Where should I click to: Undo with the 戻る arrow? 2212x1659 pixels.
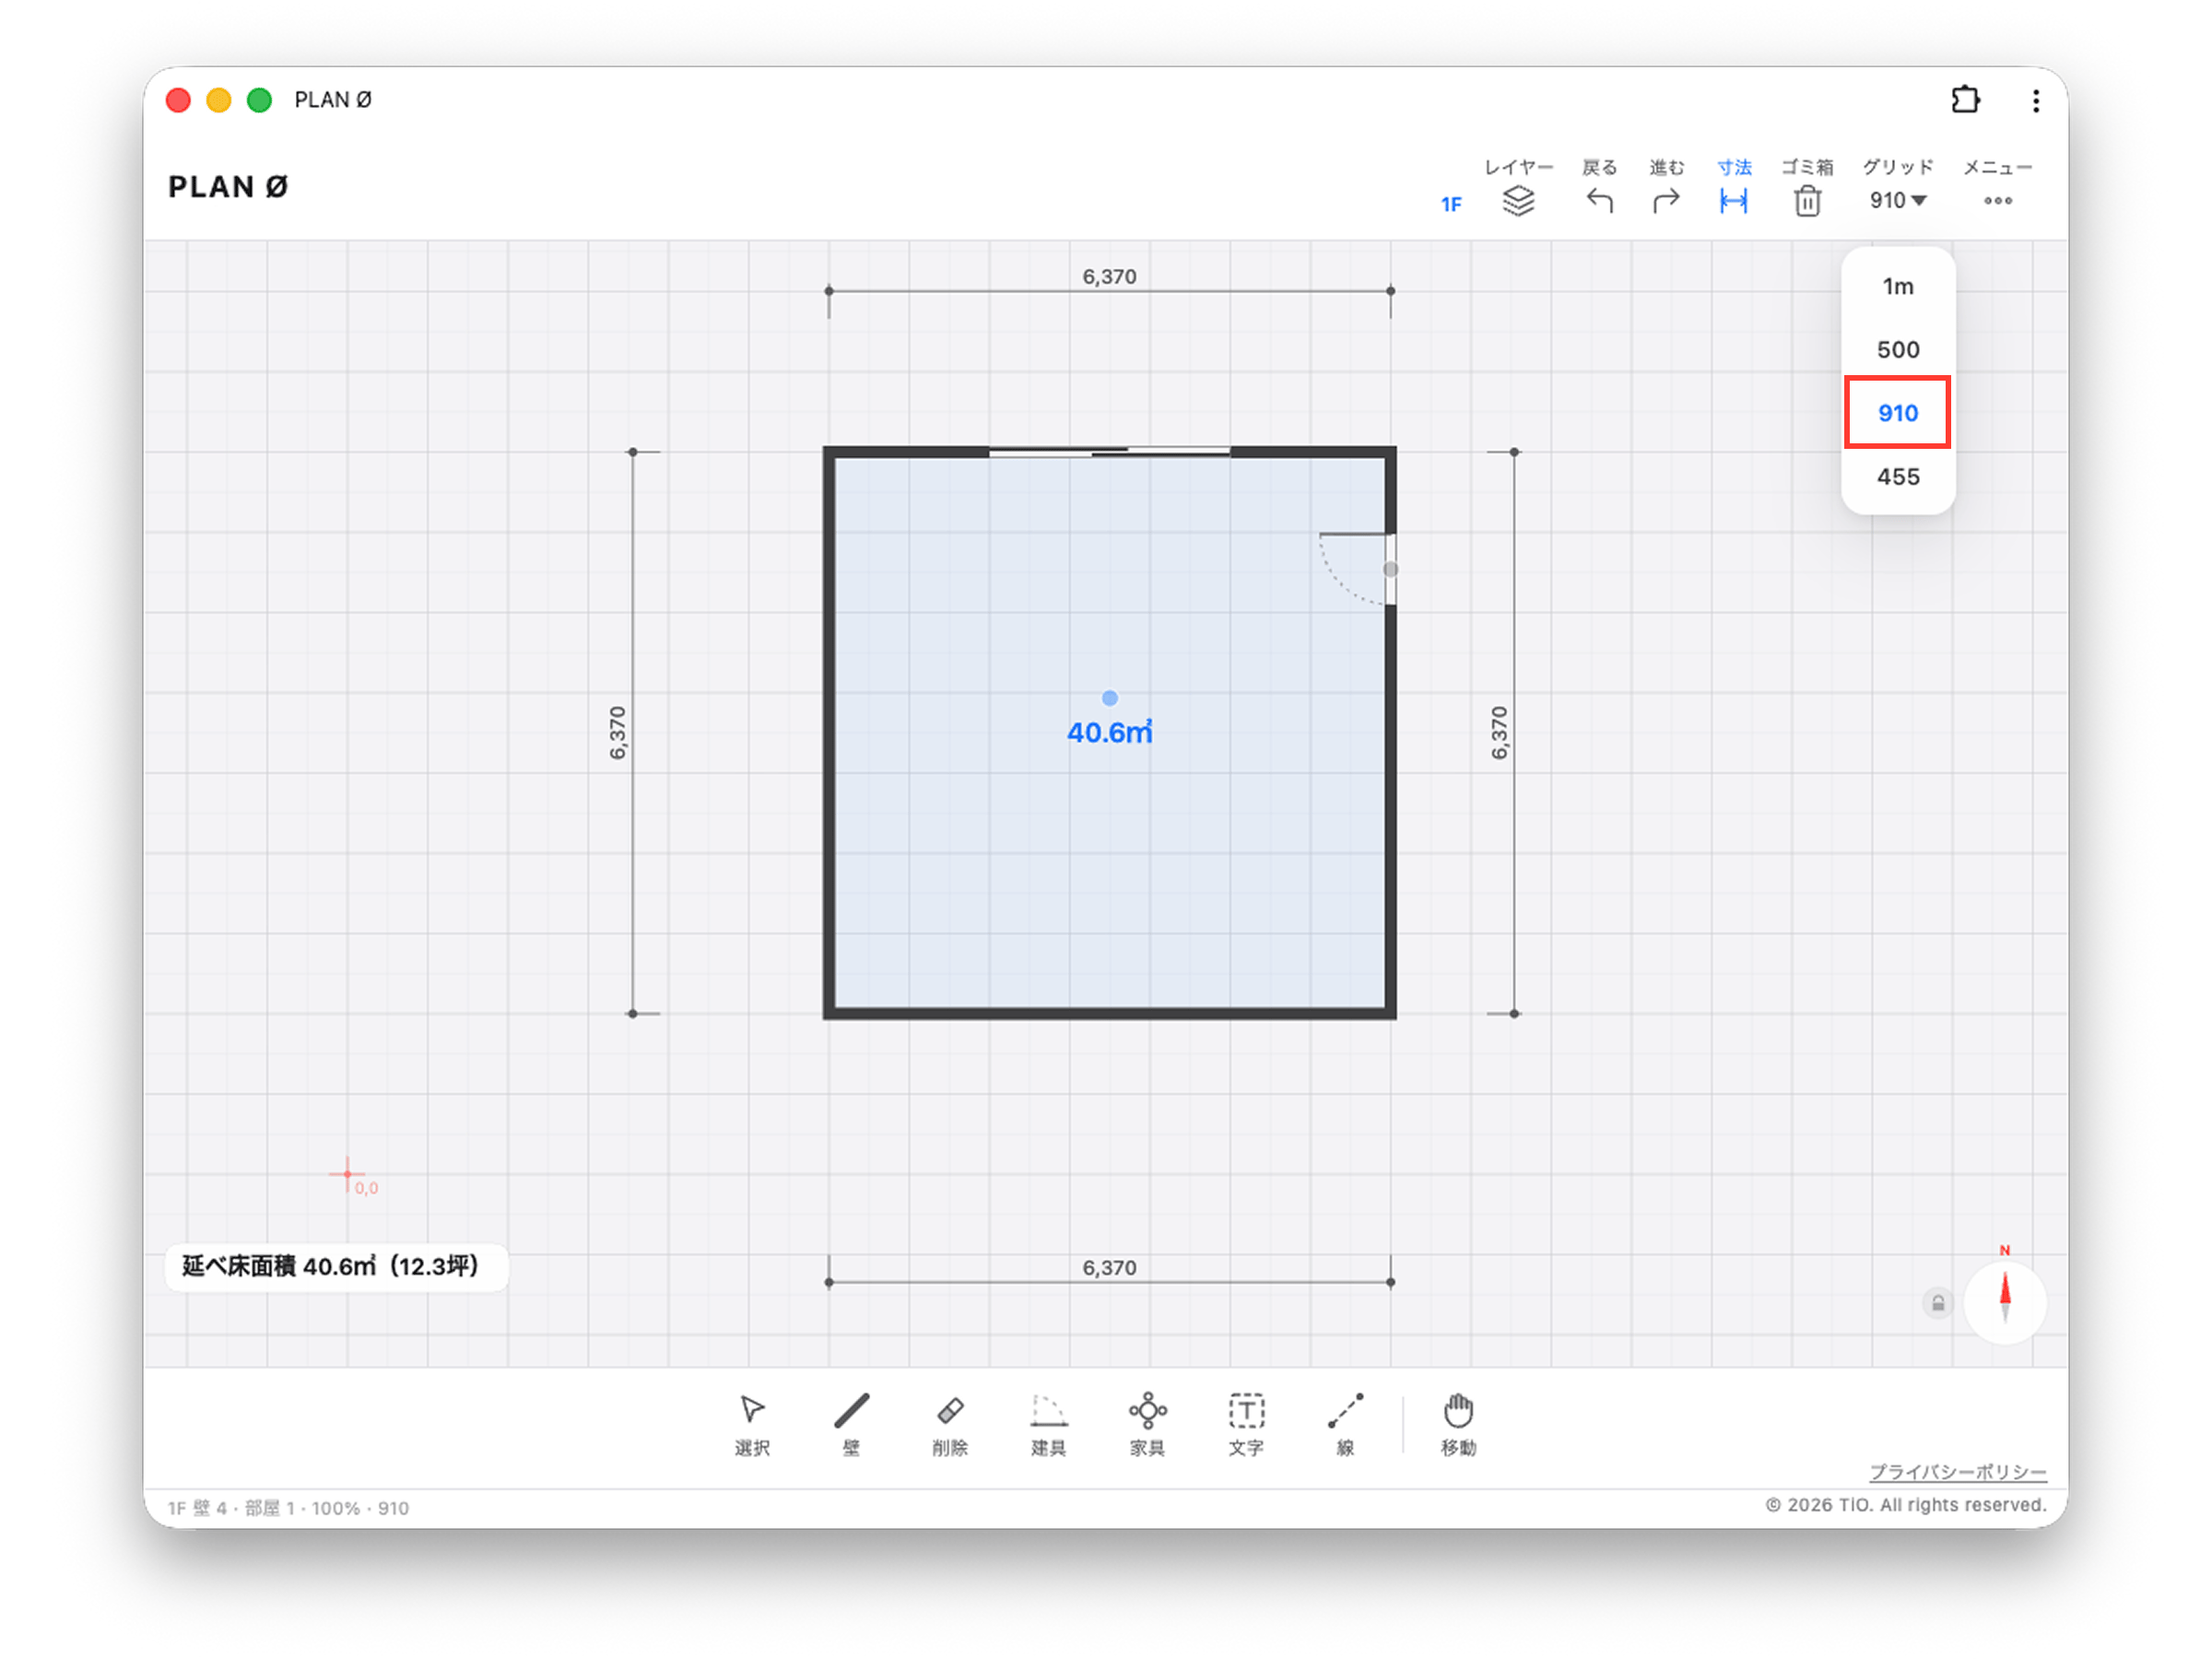pos(1599,187)
